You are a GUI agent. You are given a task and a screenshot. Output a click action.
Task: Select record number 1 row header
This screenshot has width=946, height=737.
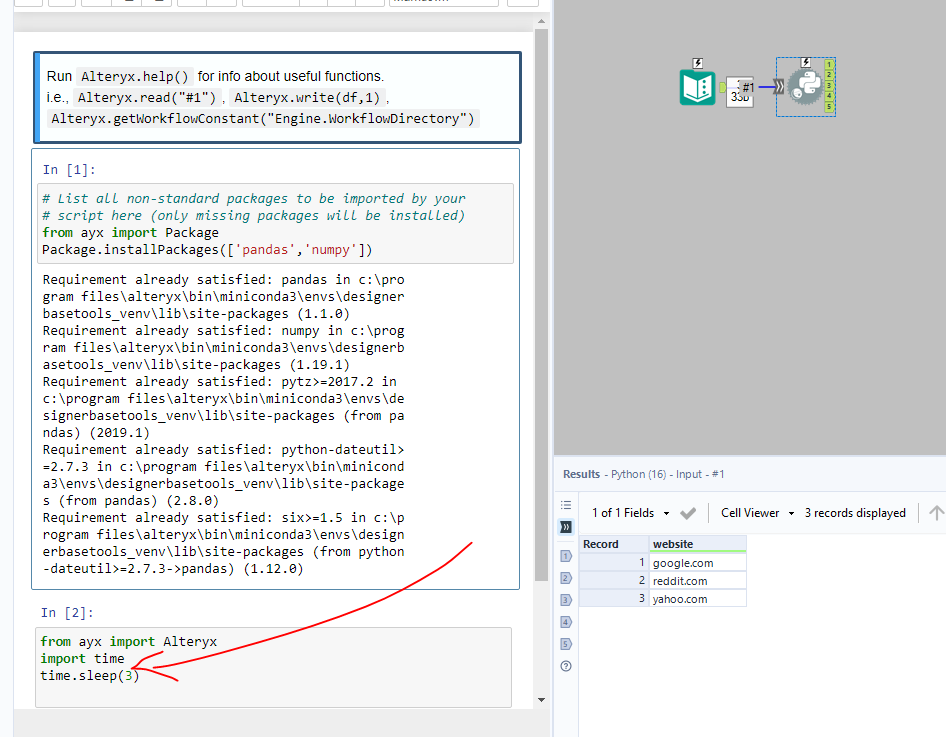614,563
